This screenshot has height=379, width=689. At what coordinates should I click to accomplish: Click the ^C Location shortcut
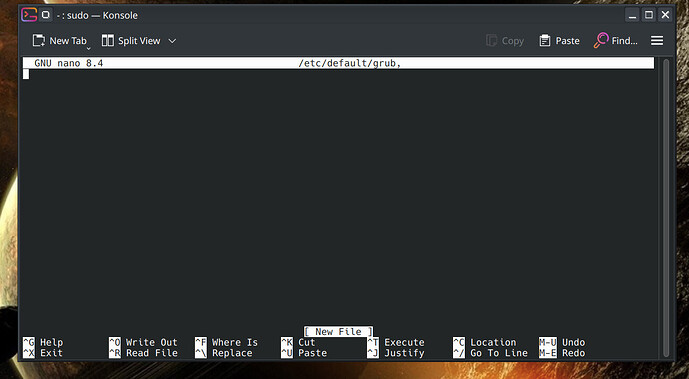[485, 342]
